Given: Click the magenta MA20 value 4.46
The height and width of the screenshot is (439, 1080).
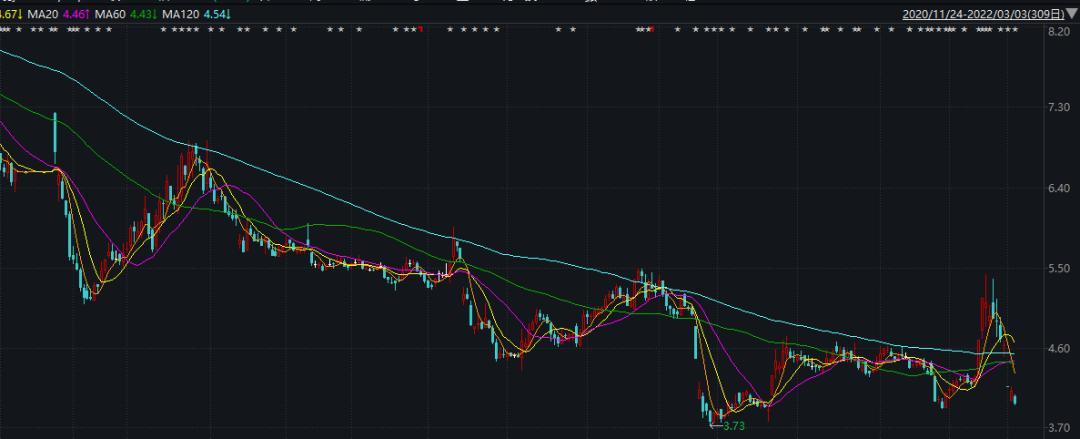Looking at the screenshot, I should pyautogui.click(x=76, y=15).
